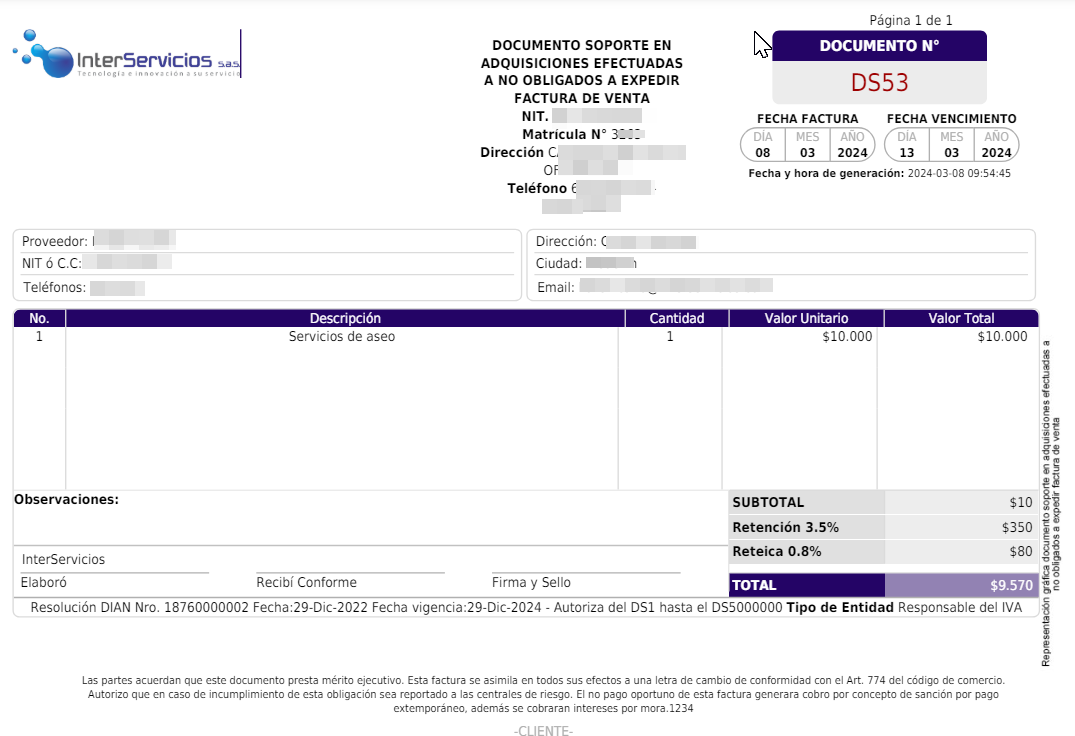
Task: Click the Cantidad column header
Action: [677, 318]
